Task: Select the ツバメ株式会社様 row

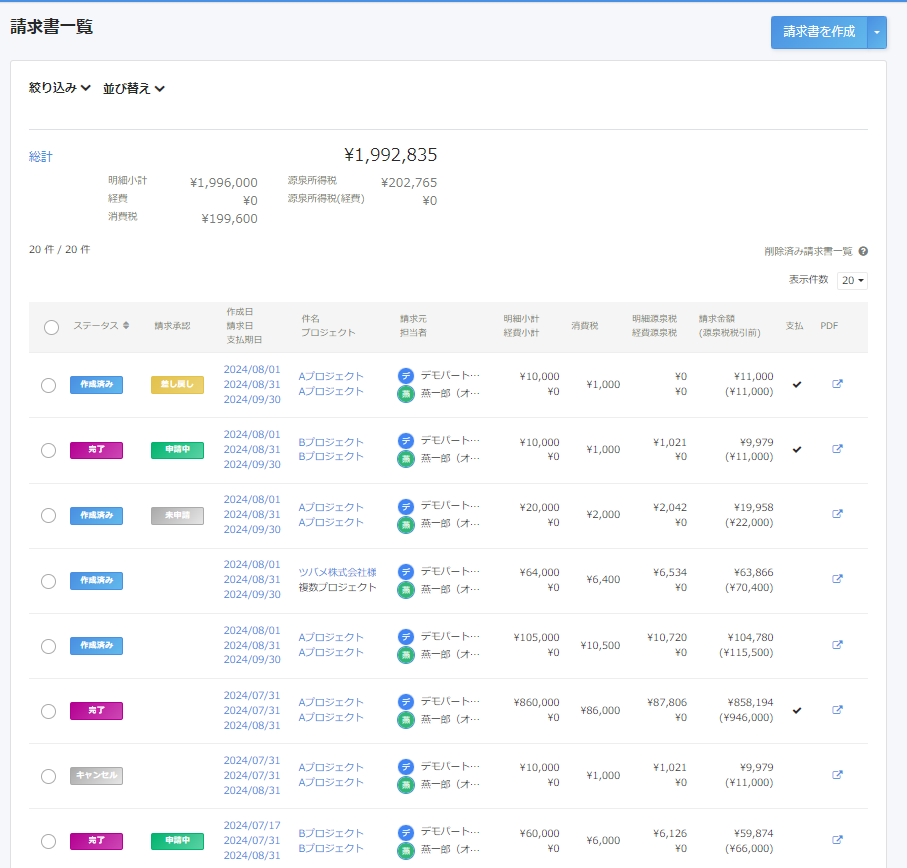Action: tap(49, 581)
